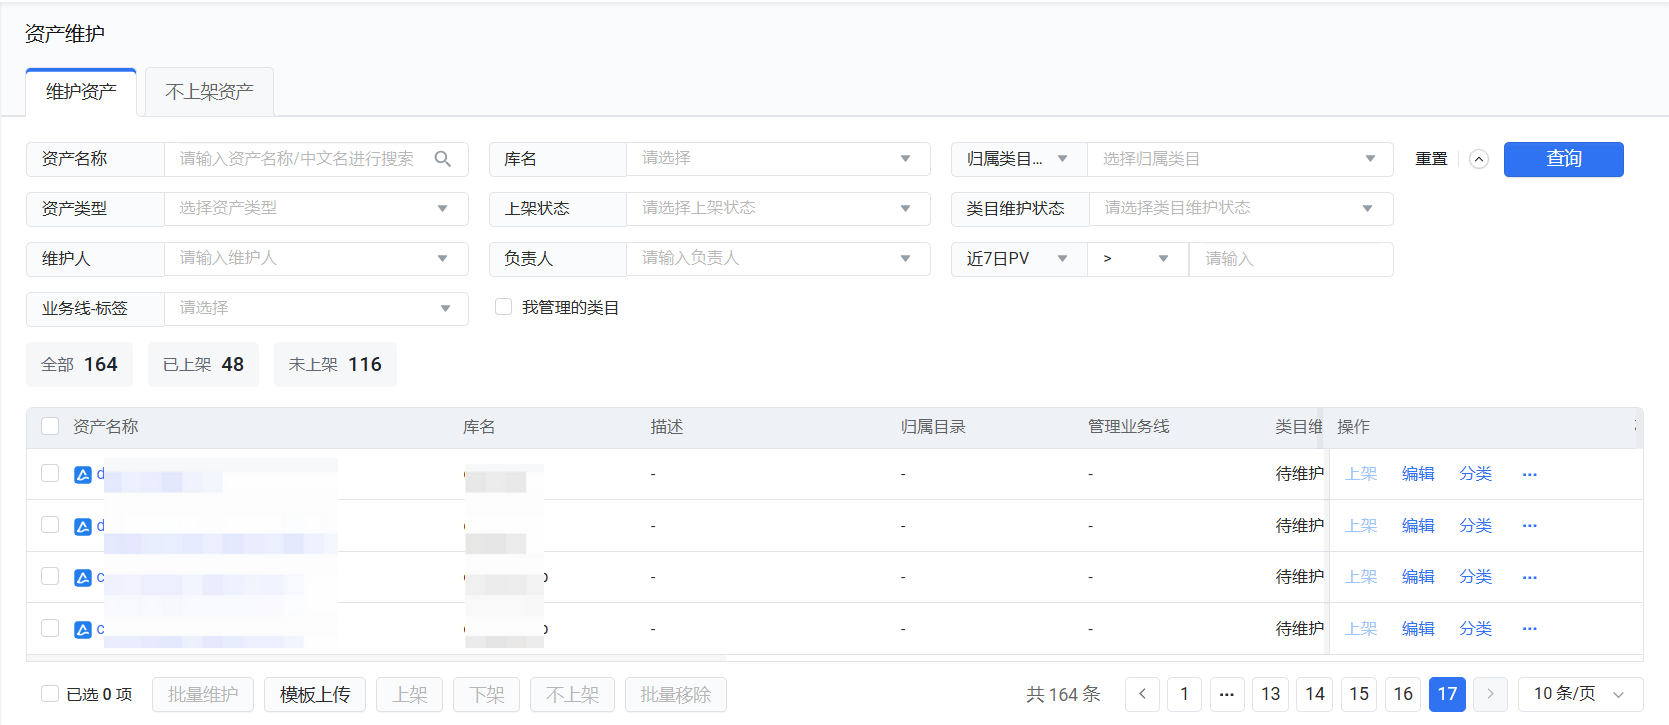Click the next page right arrow

[x=1490, y=694]
